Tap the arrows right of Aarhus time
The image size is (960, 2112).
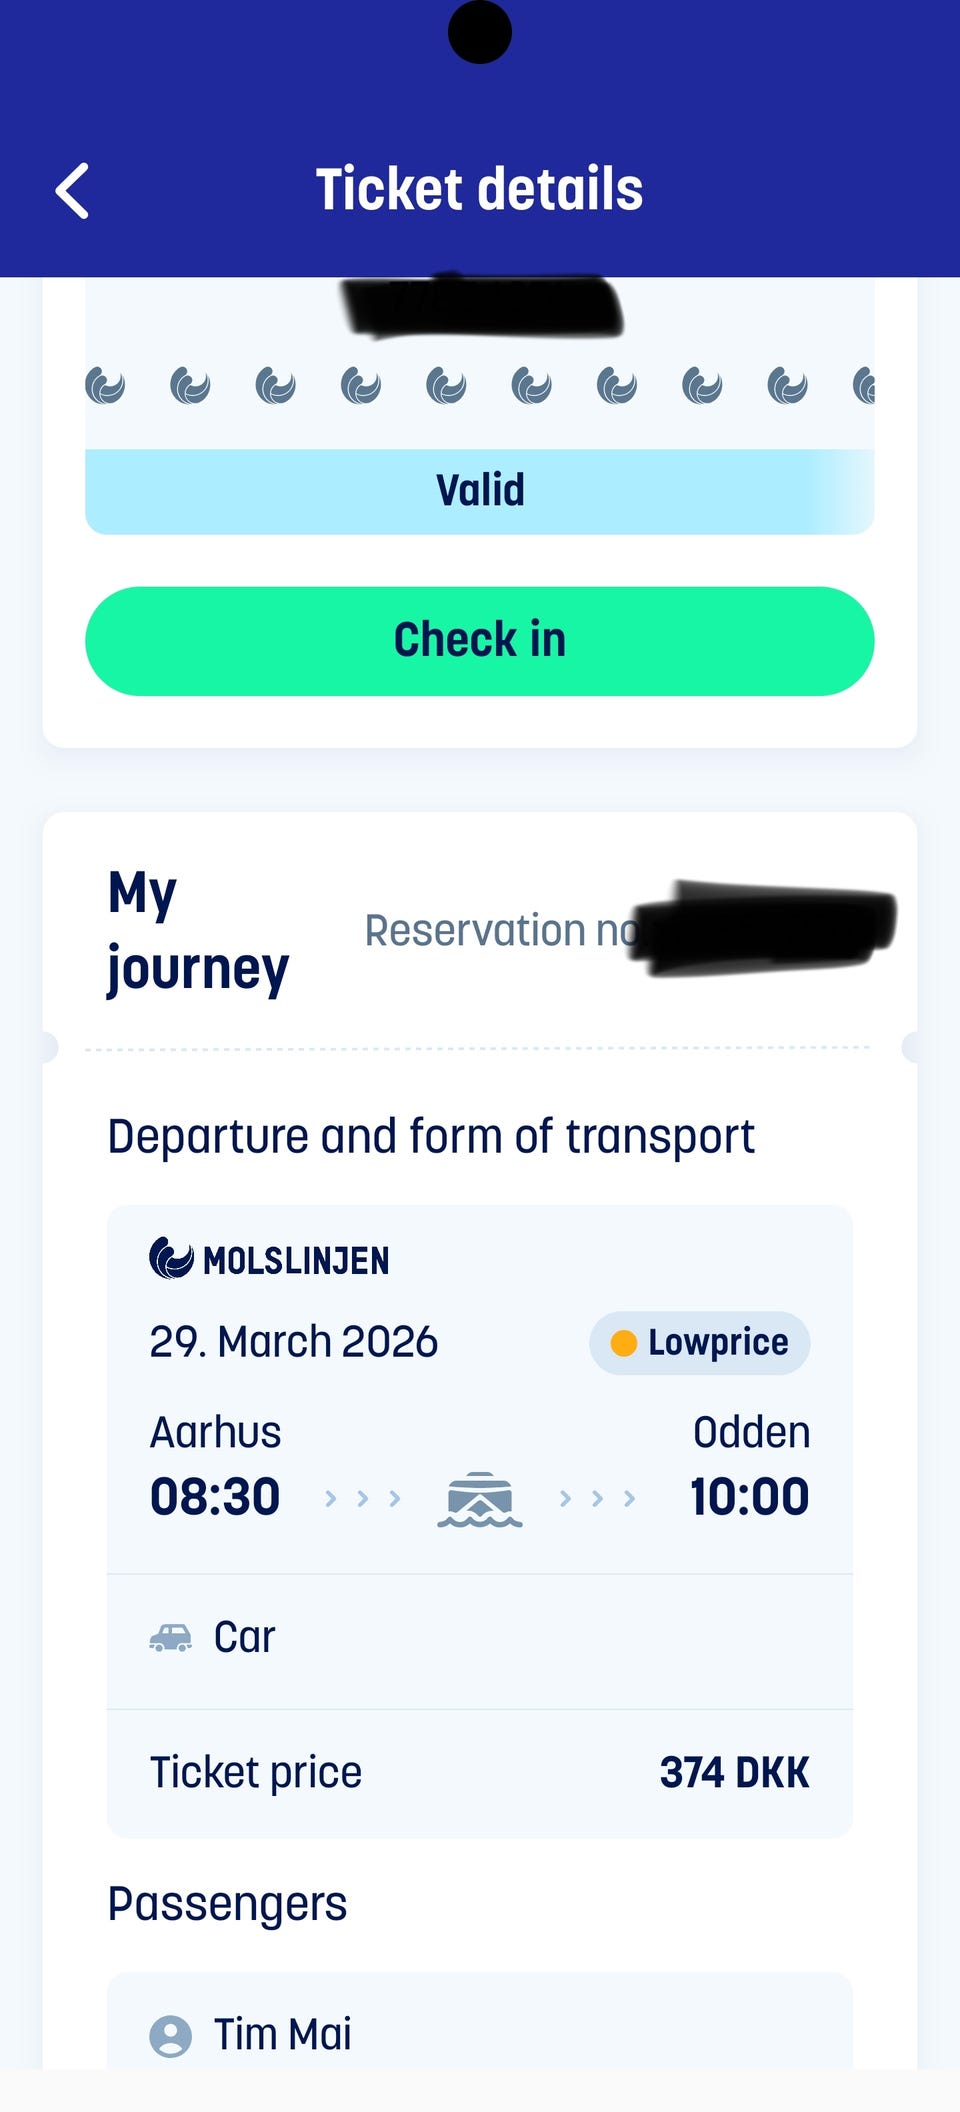(363, 1498)
